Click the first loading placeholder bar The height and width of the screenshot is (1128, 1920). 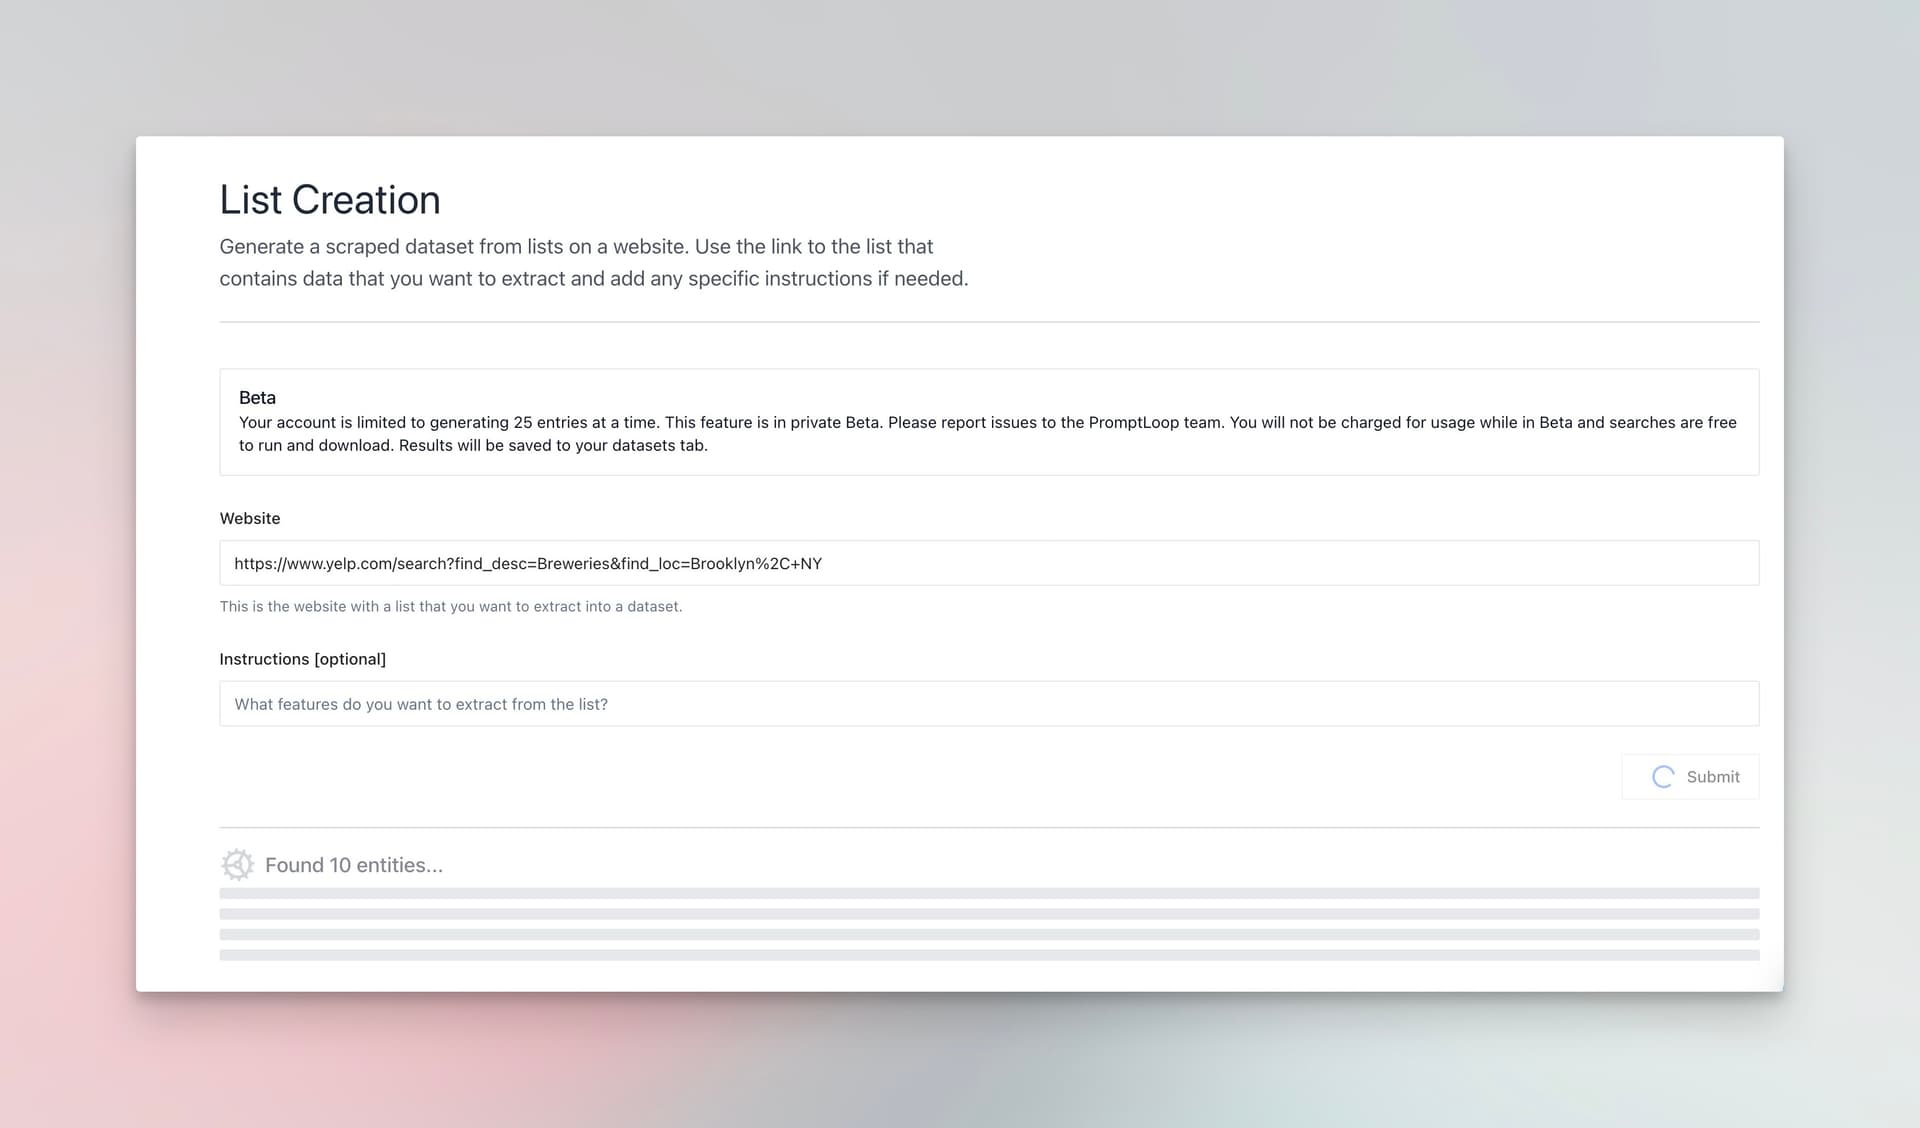point(988,893)
